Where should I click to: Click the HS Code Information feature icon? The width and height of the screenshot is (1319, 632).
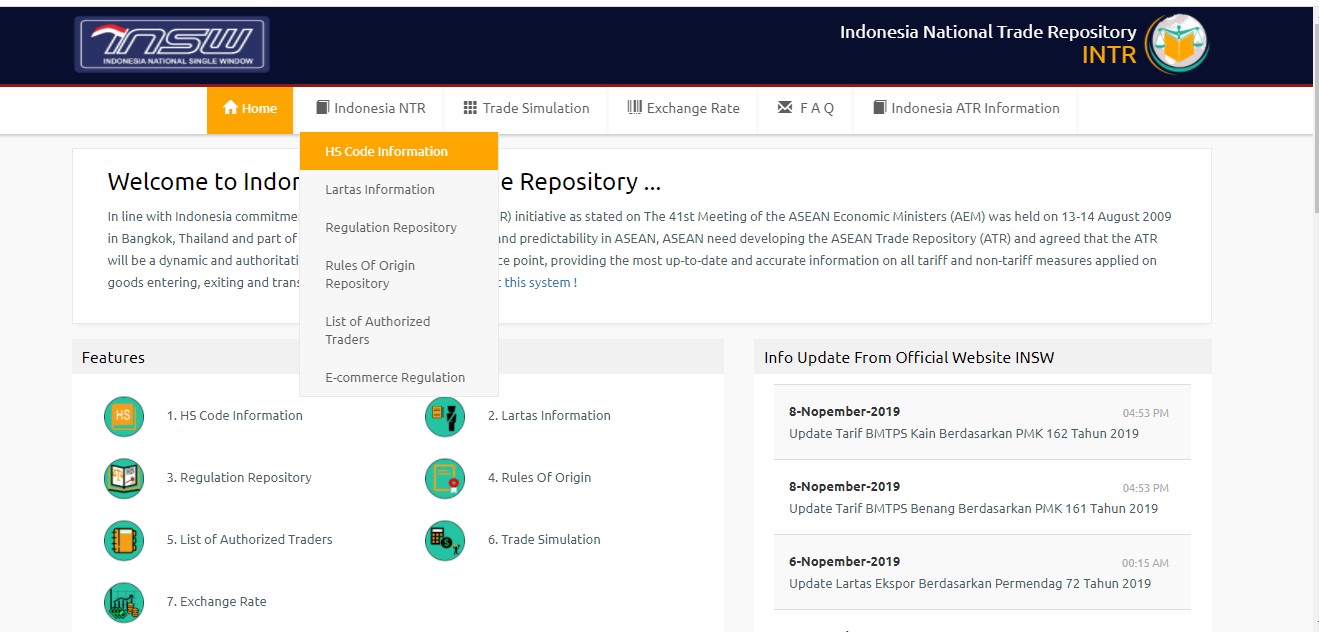(124, 416)
